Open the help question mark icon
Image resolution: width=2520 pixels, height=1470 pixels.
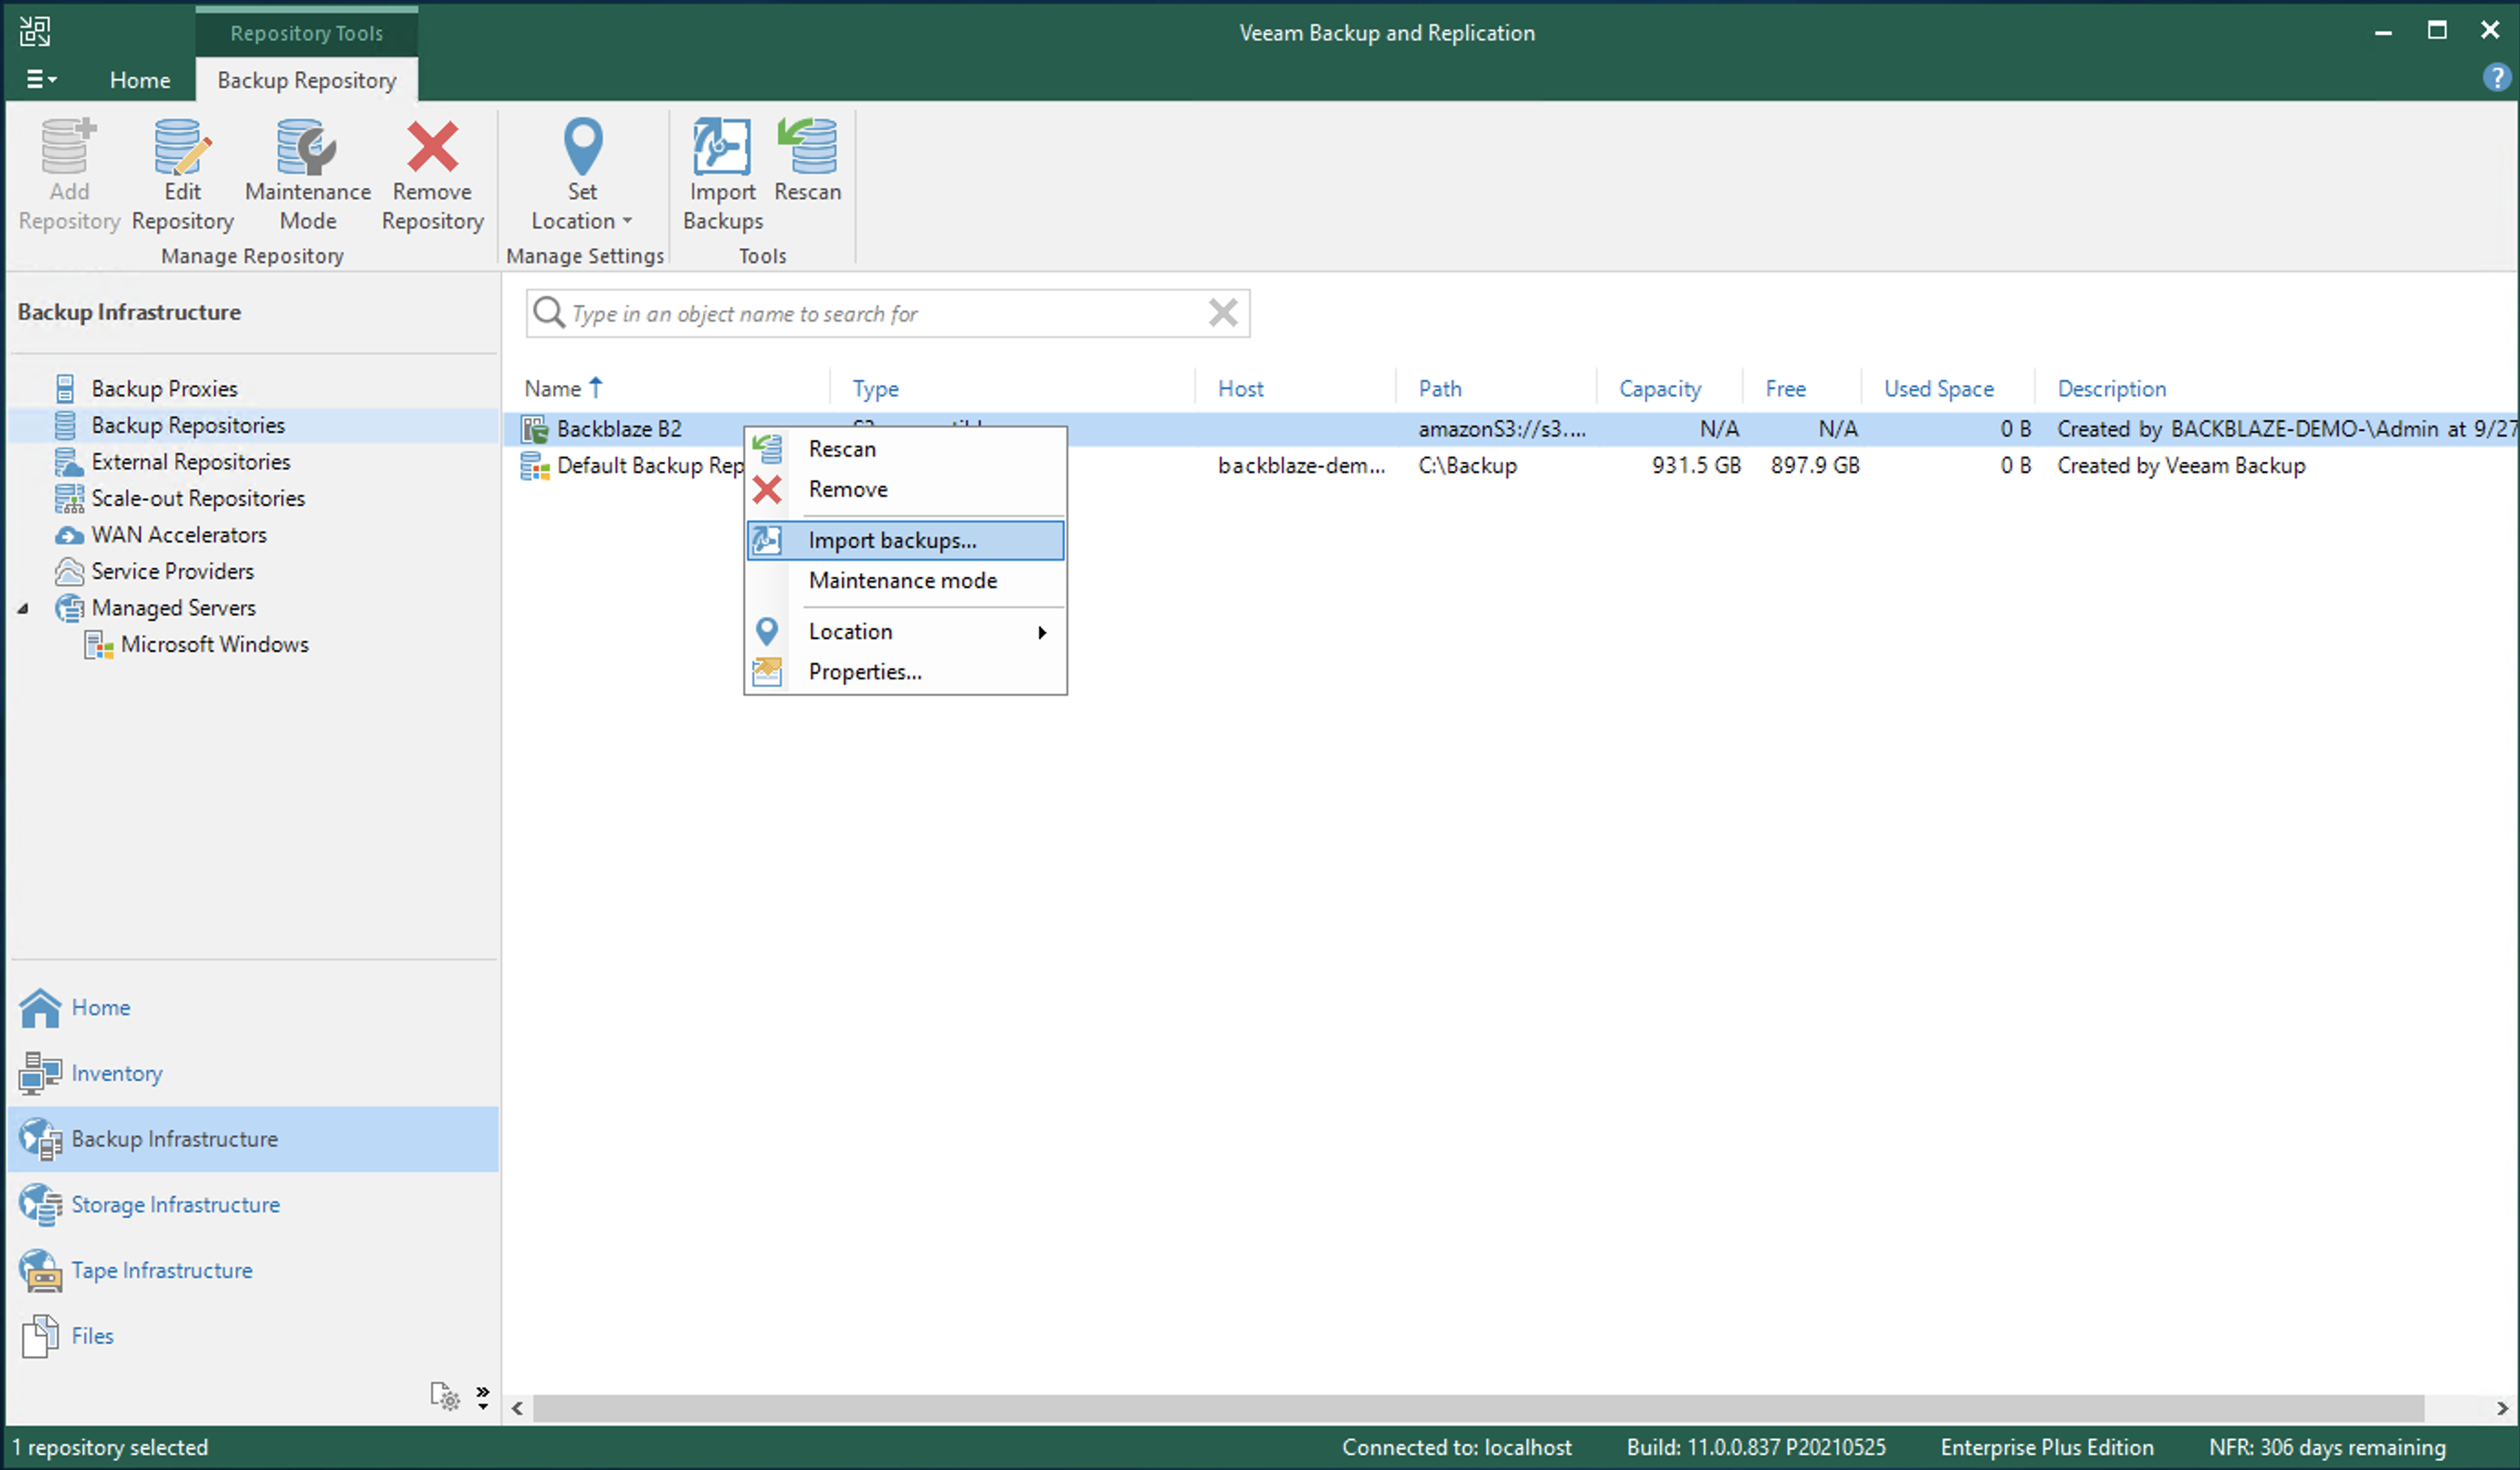(x=2496, y=77)
